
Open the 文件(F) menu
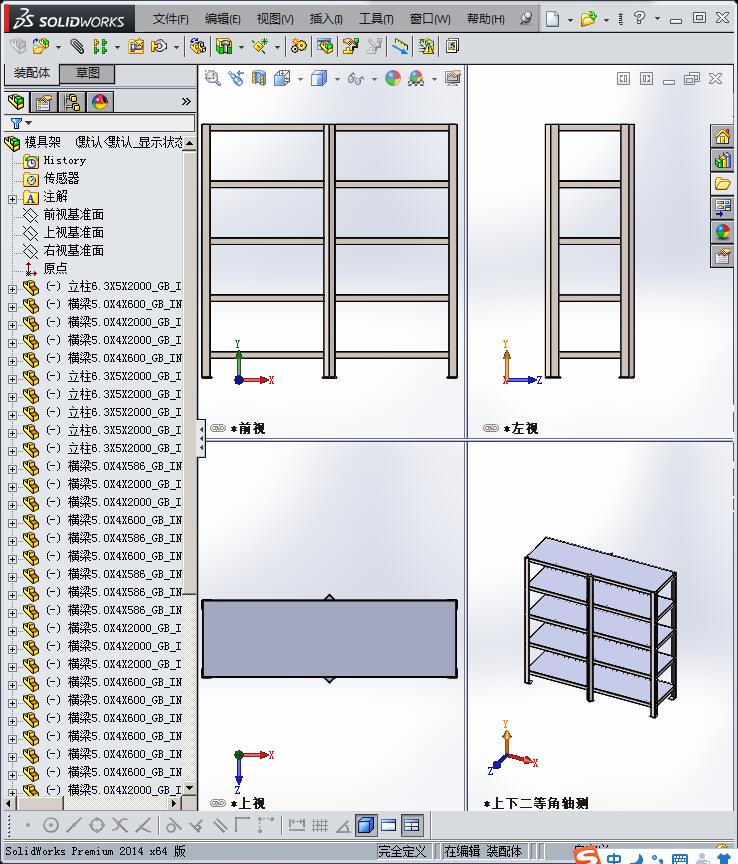click(170, 19)
